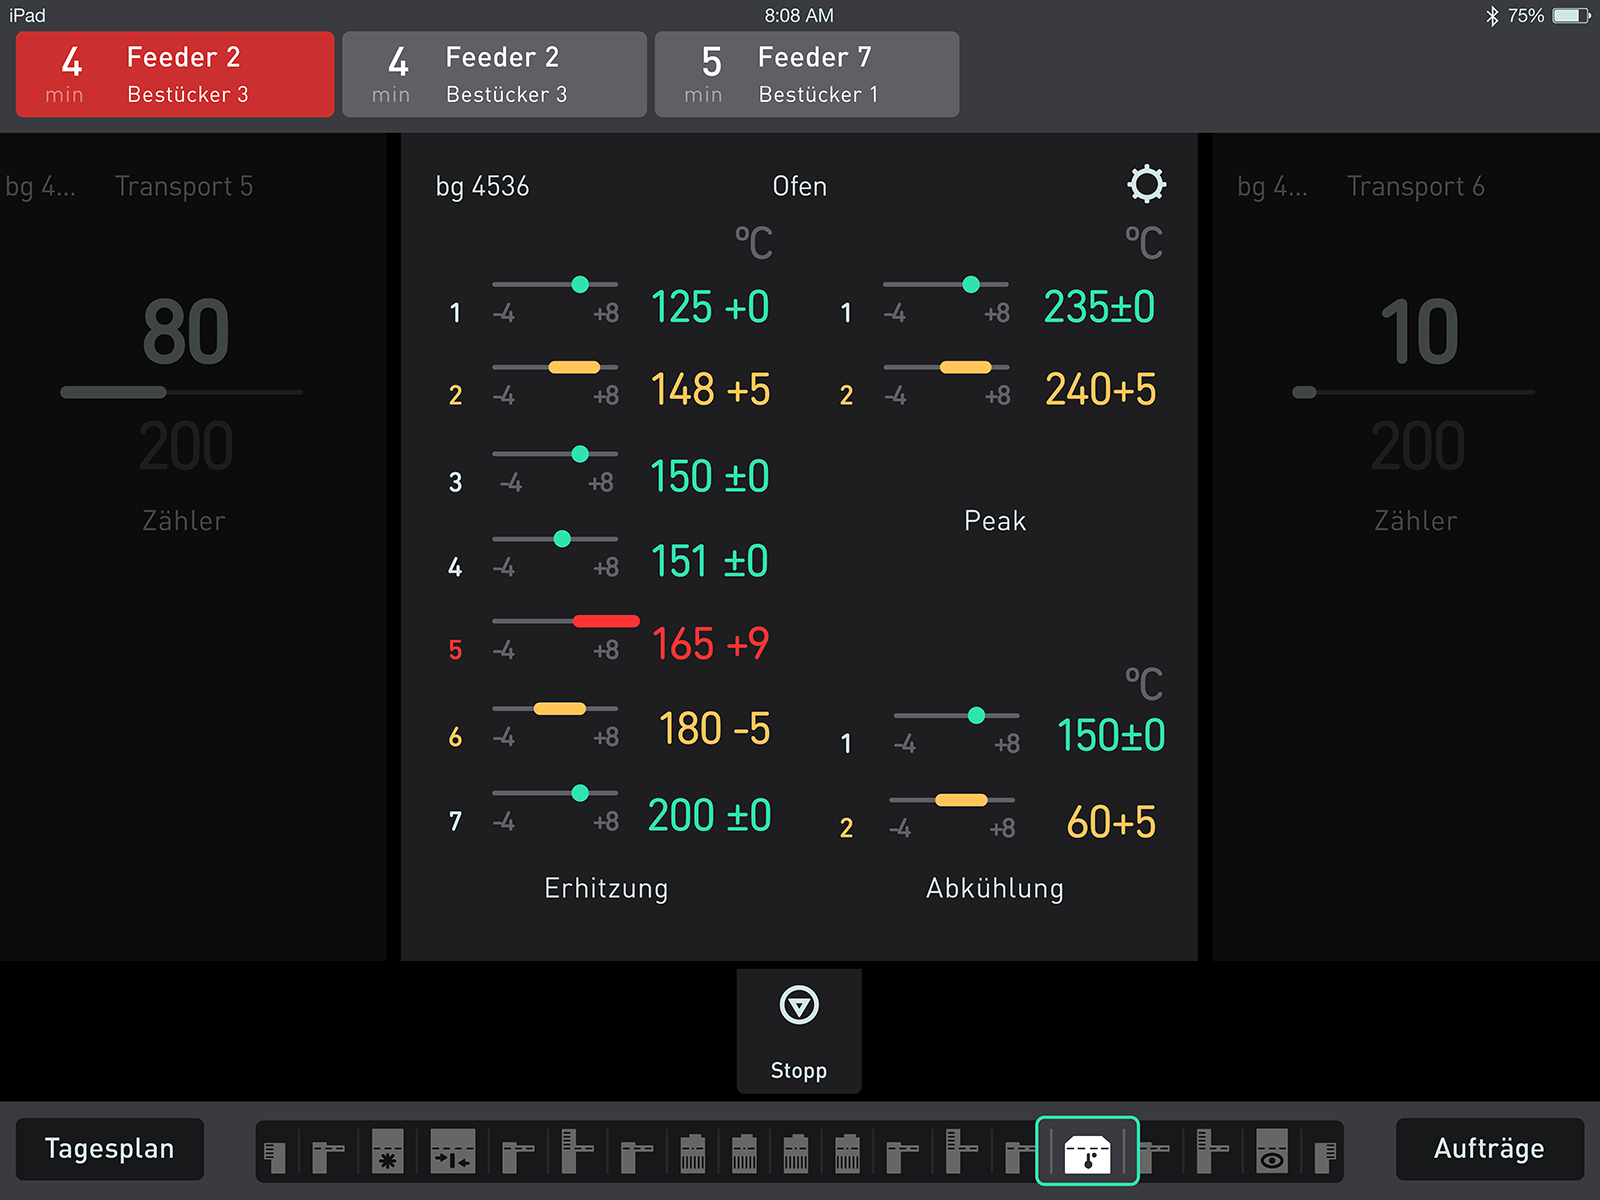
Task: Open the Ofen settings gear
Action: [x=1146, y=184]
